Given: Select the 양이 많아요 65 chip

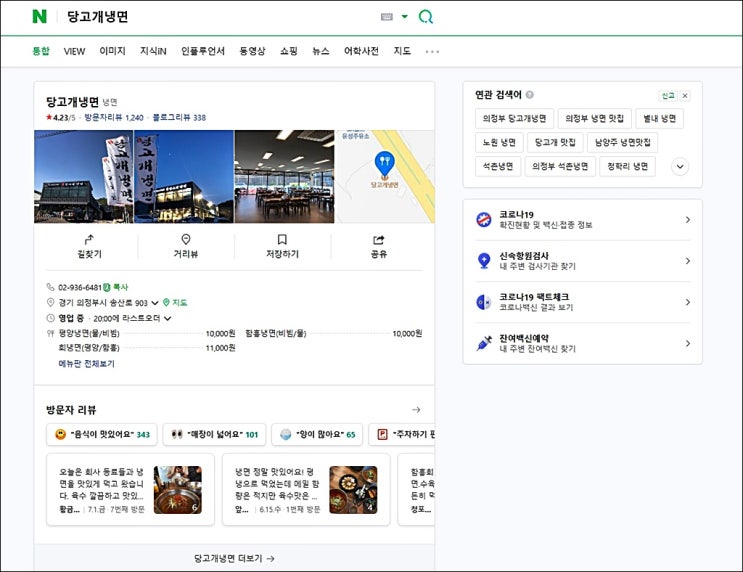Looking at the screenshot, I should [317, 434].
